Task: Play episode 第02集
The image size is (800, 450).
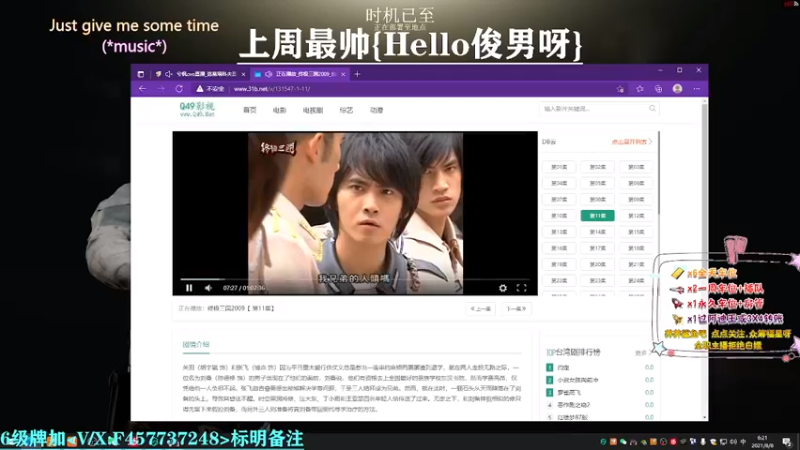Action: pyautogui.click(x=597, y=167)
